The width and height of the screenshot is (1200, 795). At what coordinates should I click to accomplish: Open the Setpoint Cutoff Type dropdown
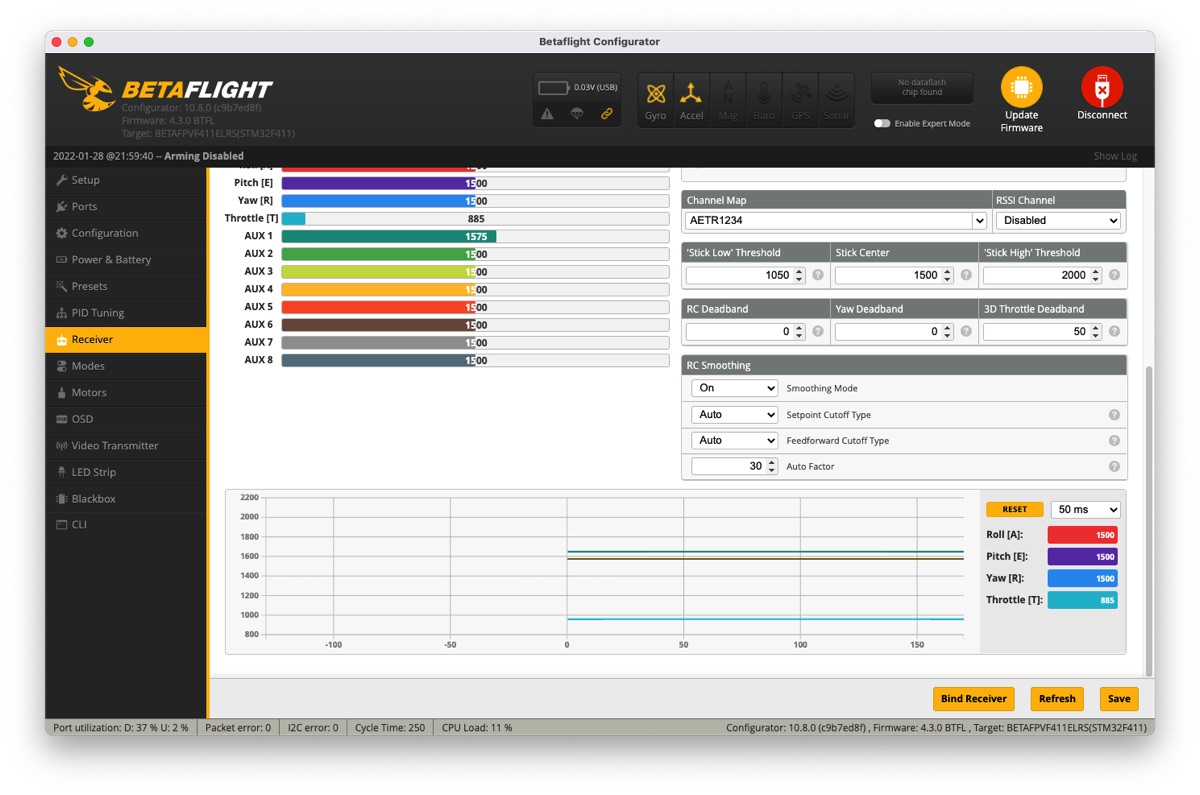734,414
